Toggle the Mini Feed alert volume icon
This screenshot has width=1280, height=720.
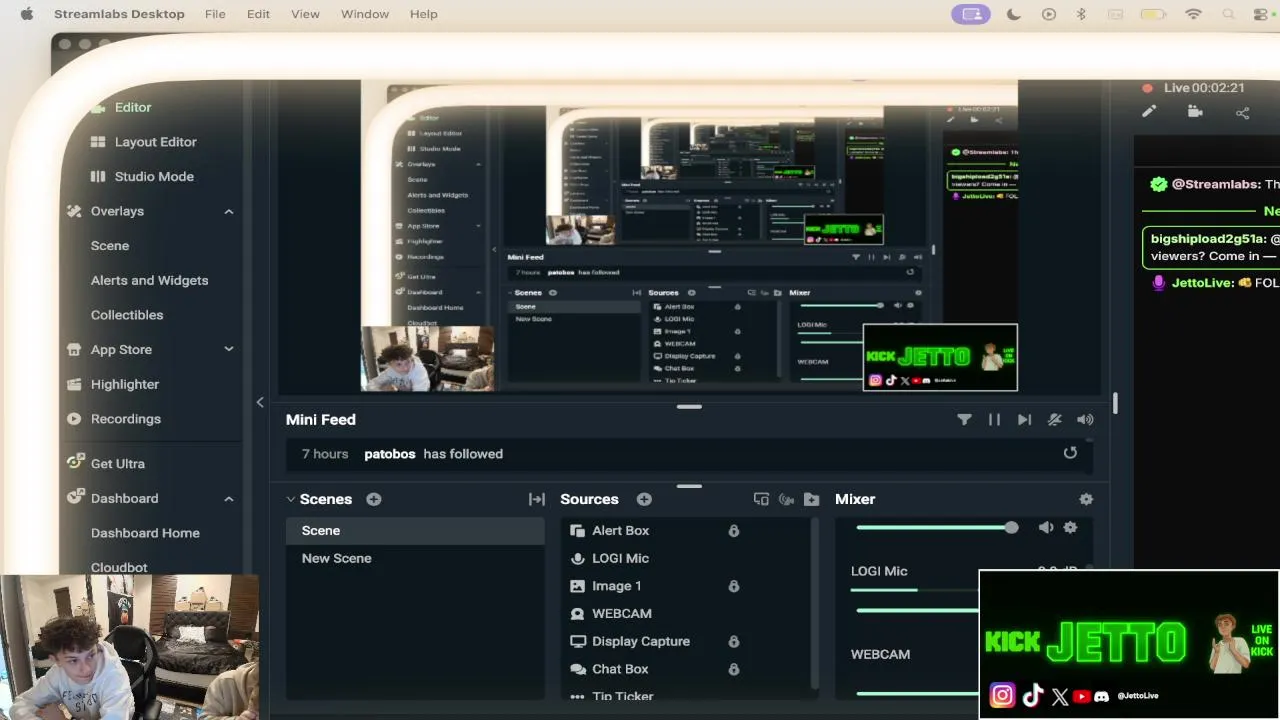click(x=1085, y=420)
